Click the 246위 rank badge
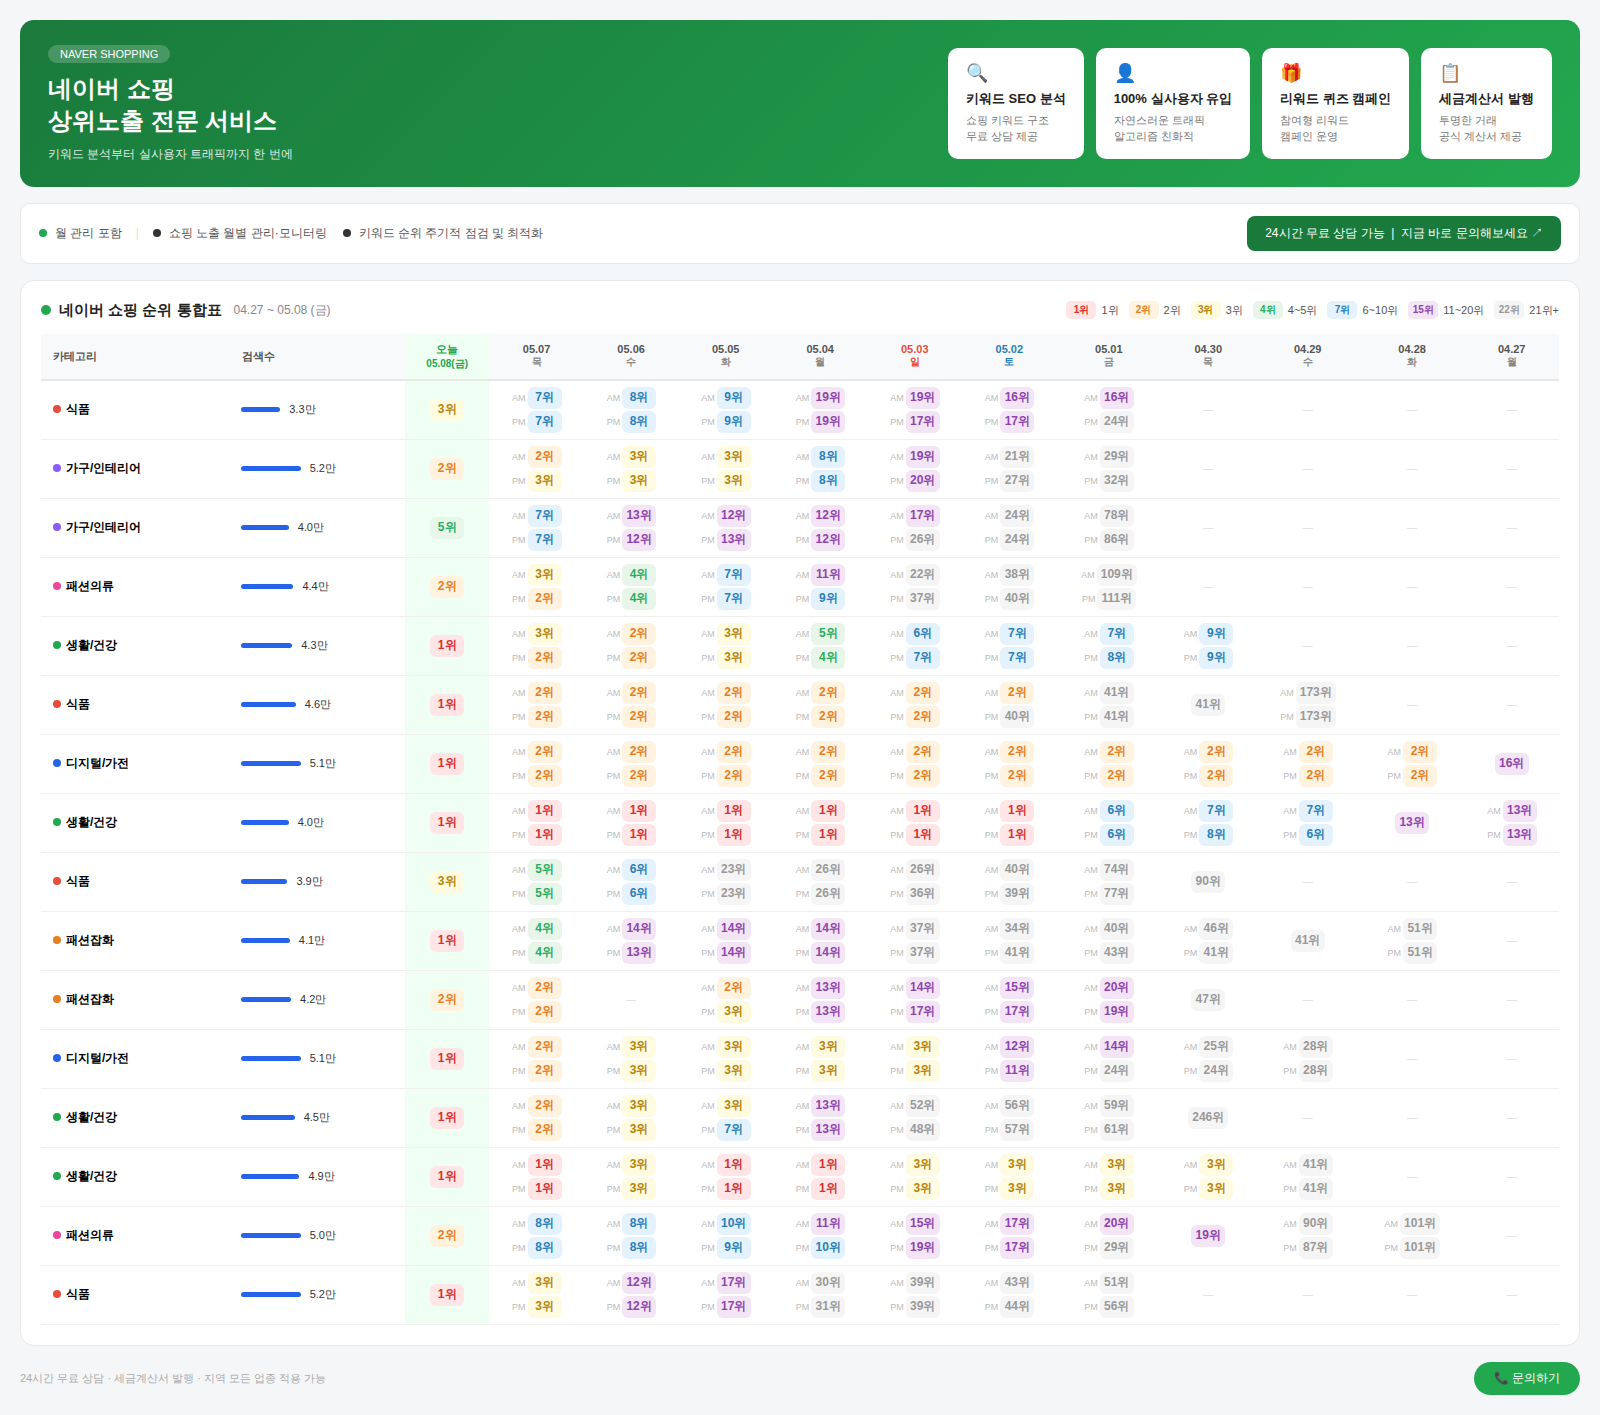This screenshot has height=1415, width=1600. [x=1208, y=1117]
